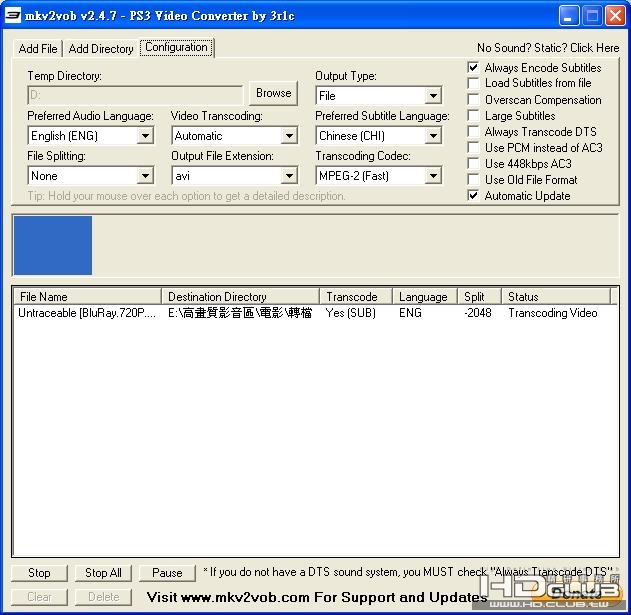Click the Temp Directory input field
The image size is (631, 615).
coord(135,95)
